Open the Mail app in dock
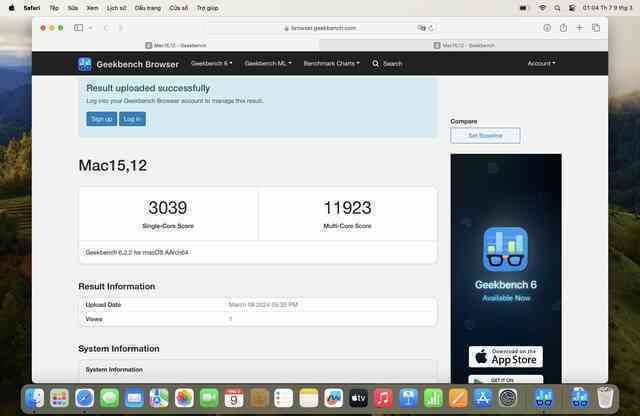Screen dimensions: 640x416 coord(134,398)
